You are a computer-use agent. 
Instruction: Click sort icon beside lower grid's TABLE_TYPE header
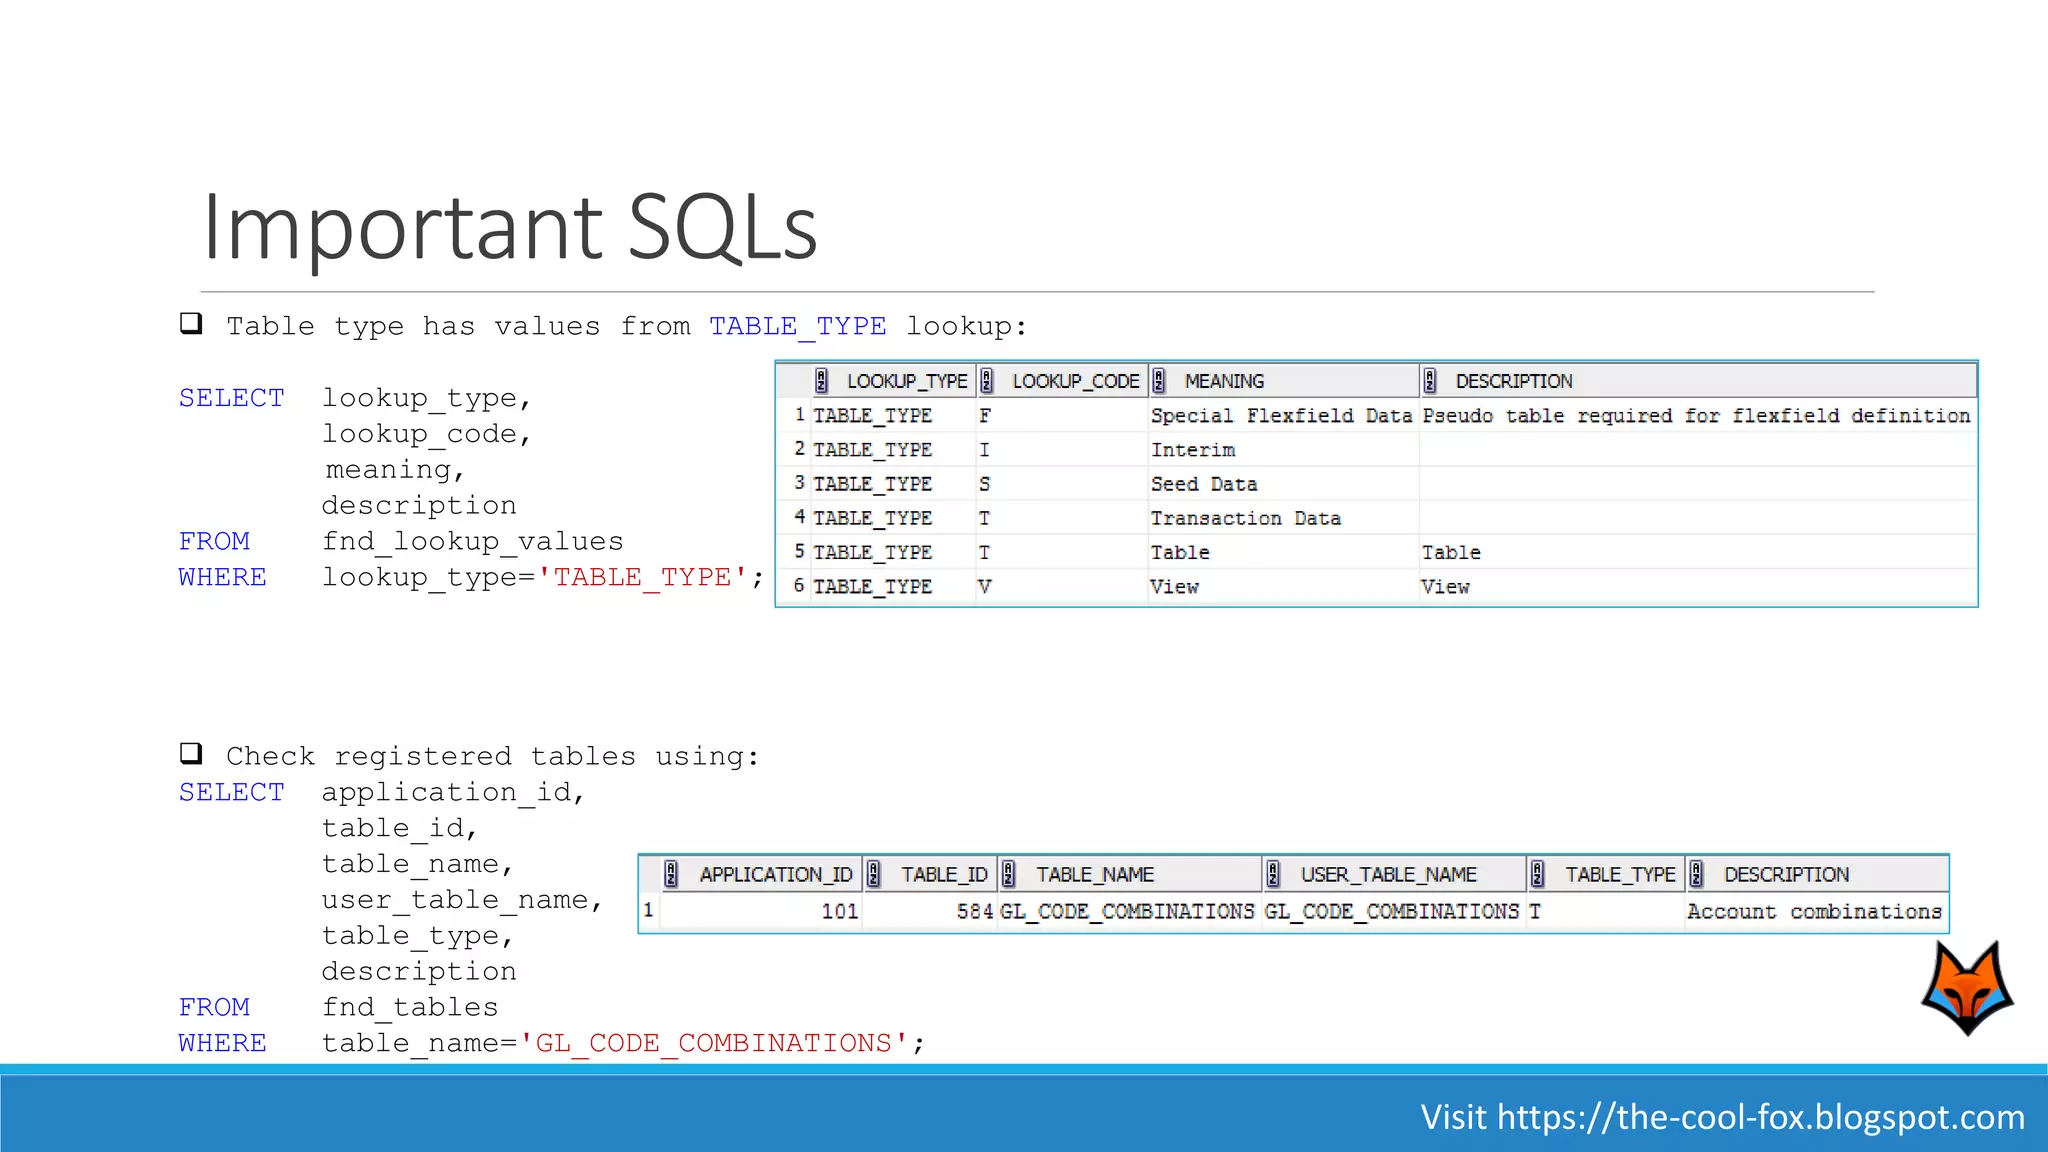1537,875
